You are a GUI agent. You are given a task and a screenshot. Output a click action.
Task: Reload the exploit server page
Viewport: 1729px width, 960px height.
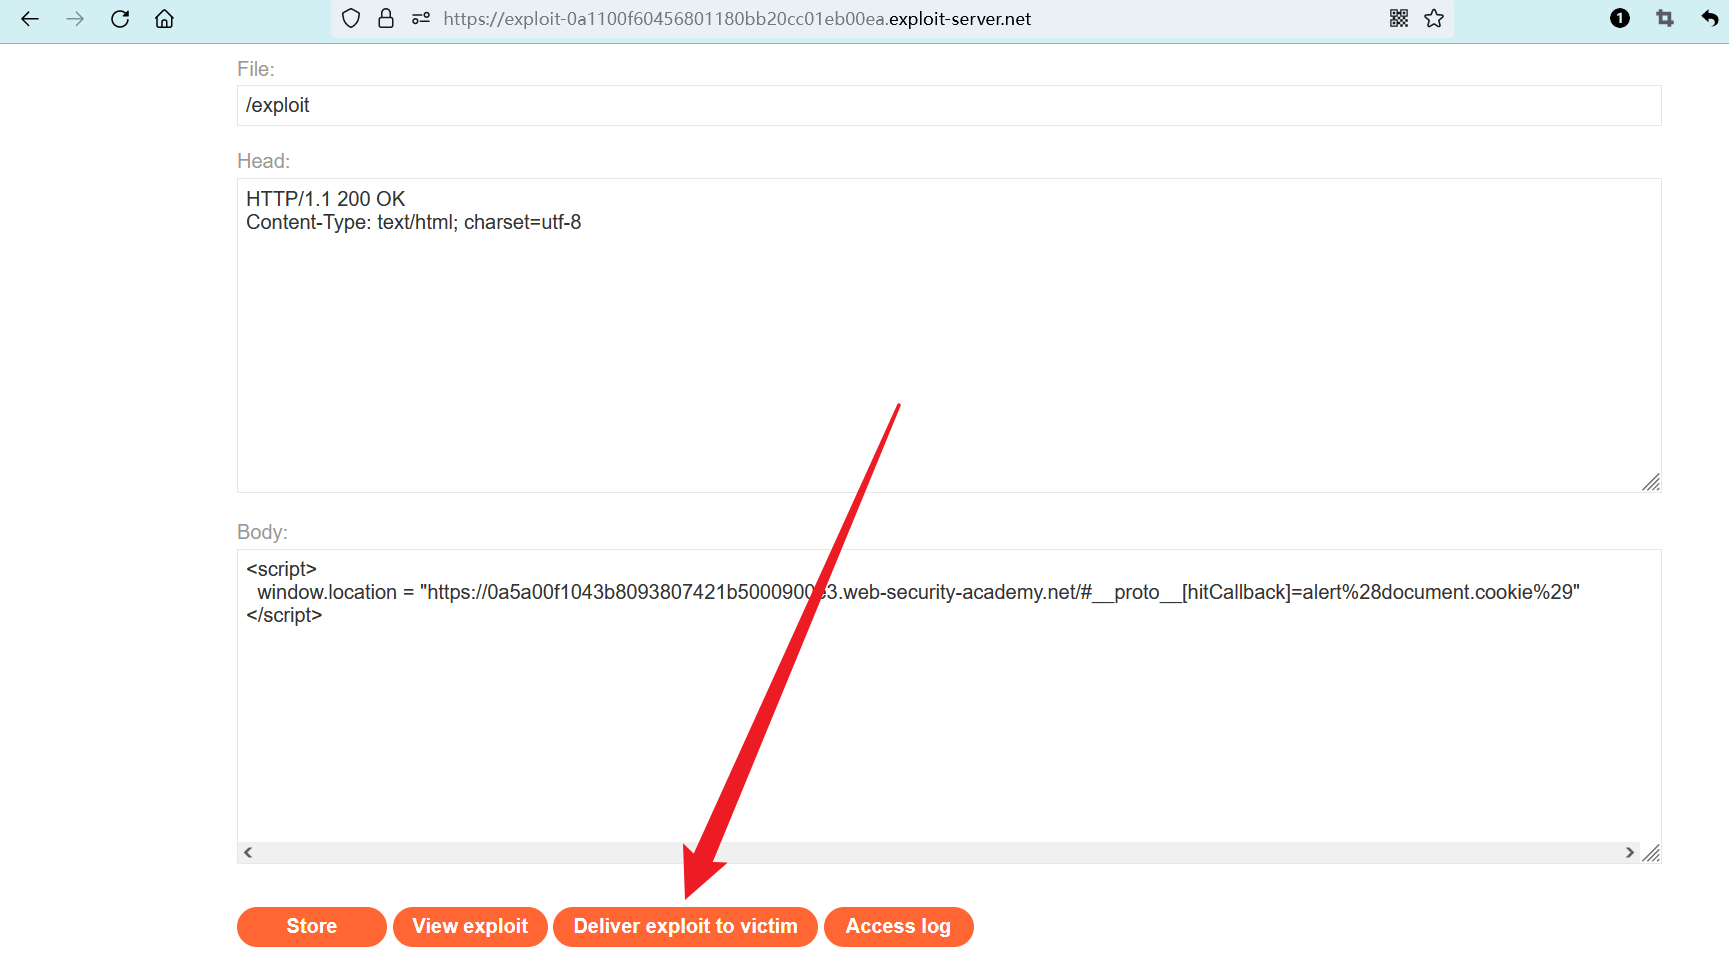tap(120, 19)
